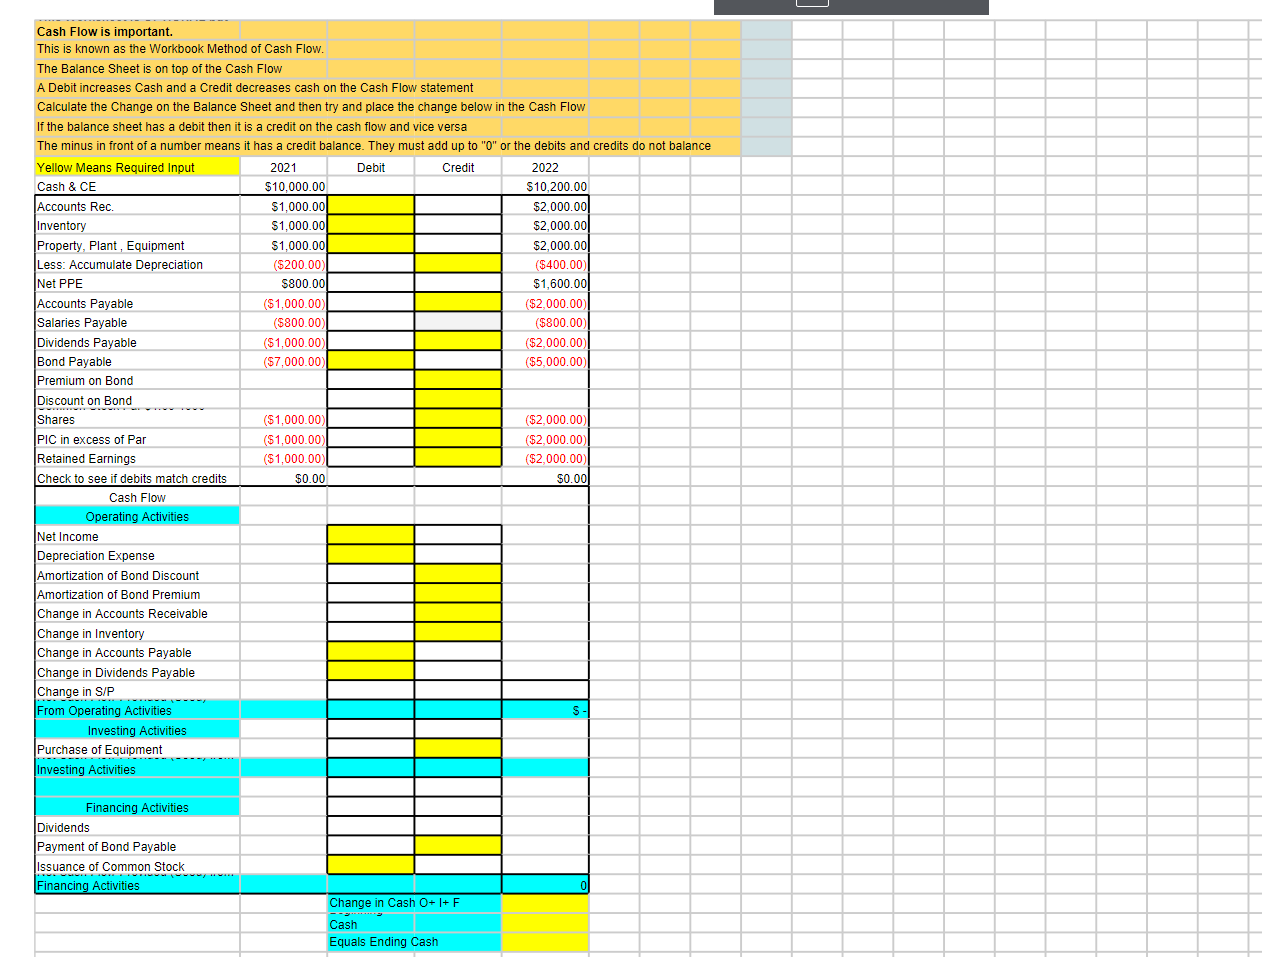Click the Equals Ending Cash yellow cell
The height and width of the screenshot is (957, 1262).
(x=545, y=941)
